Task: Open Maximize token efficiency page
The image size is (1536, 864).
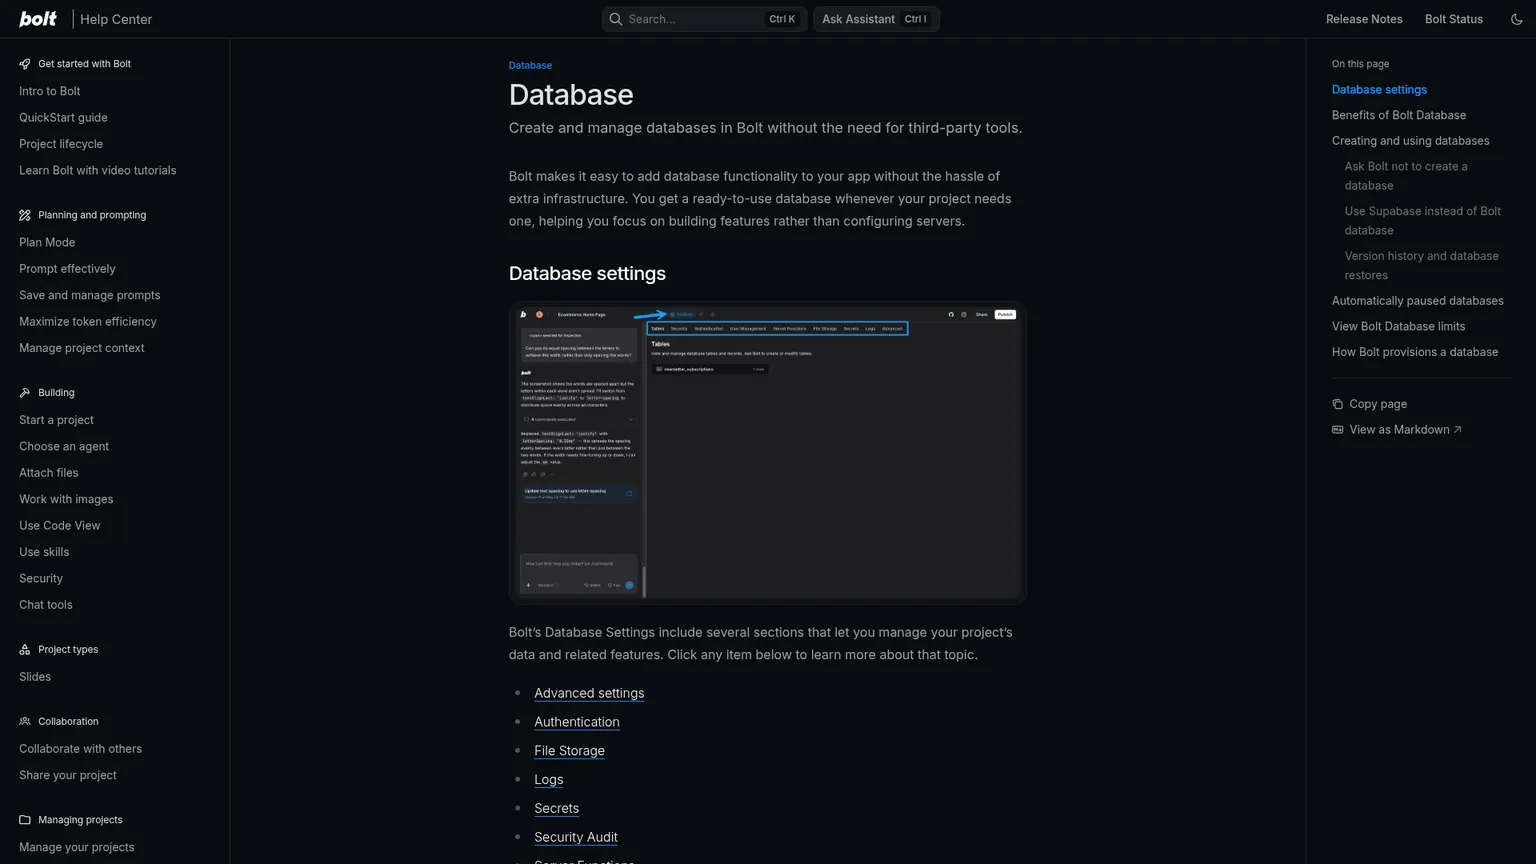Action: (88, 322)
